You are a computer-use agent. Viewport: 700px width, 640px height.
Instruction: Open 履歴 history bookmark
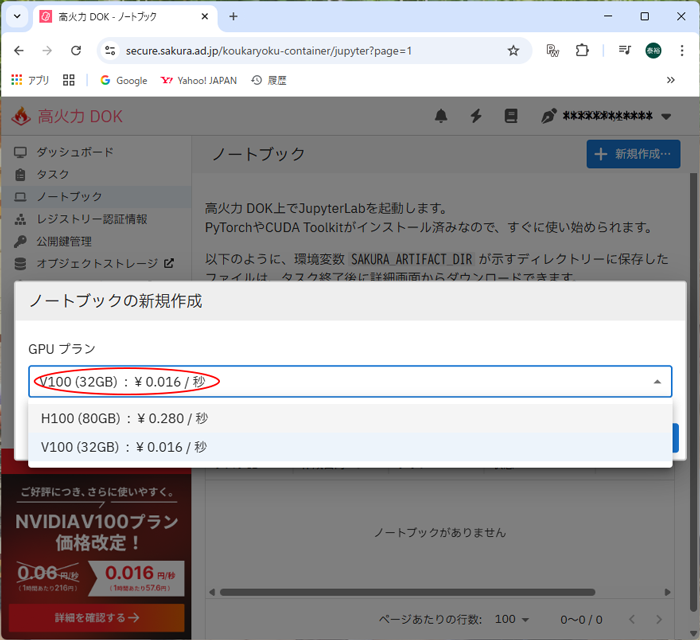(x=269, y=80)
